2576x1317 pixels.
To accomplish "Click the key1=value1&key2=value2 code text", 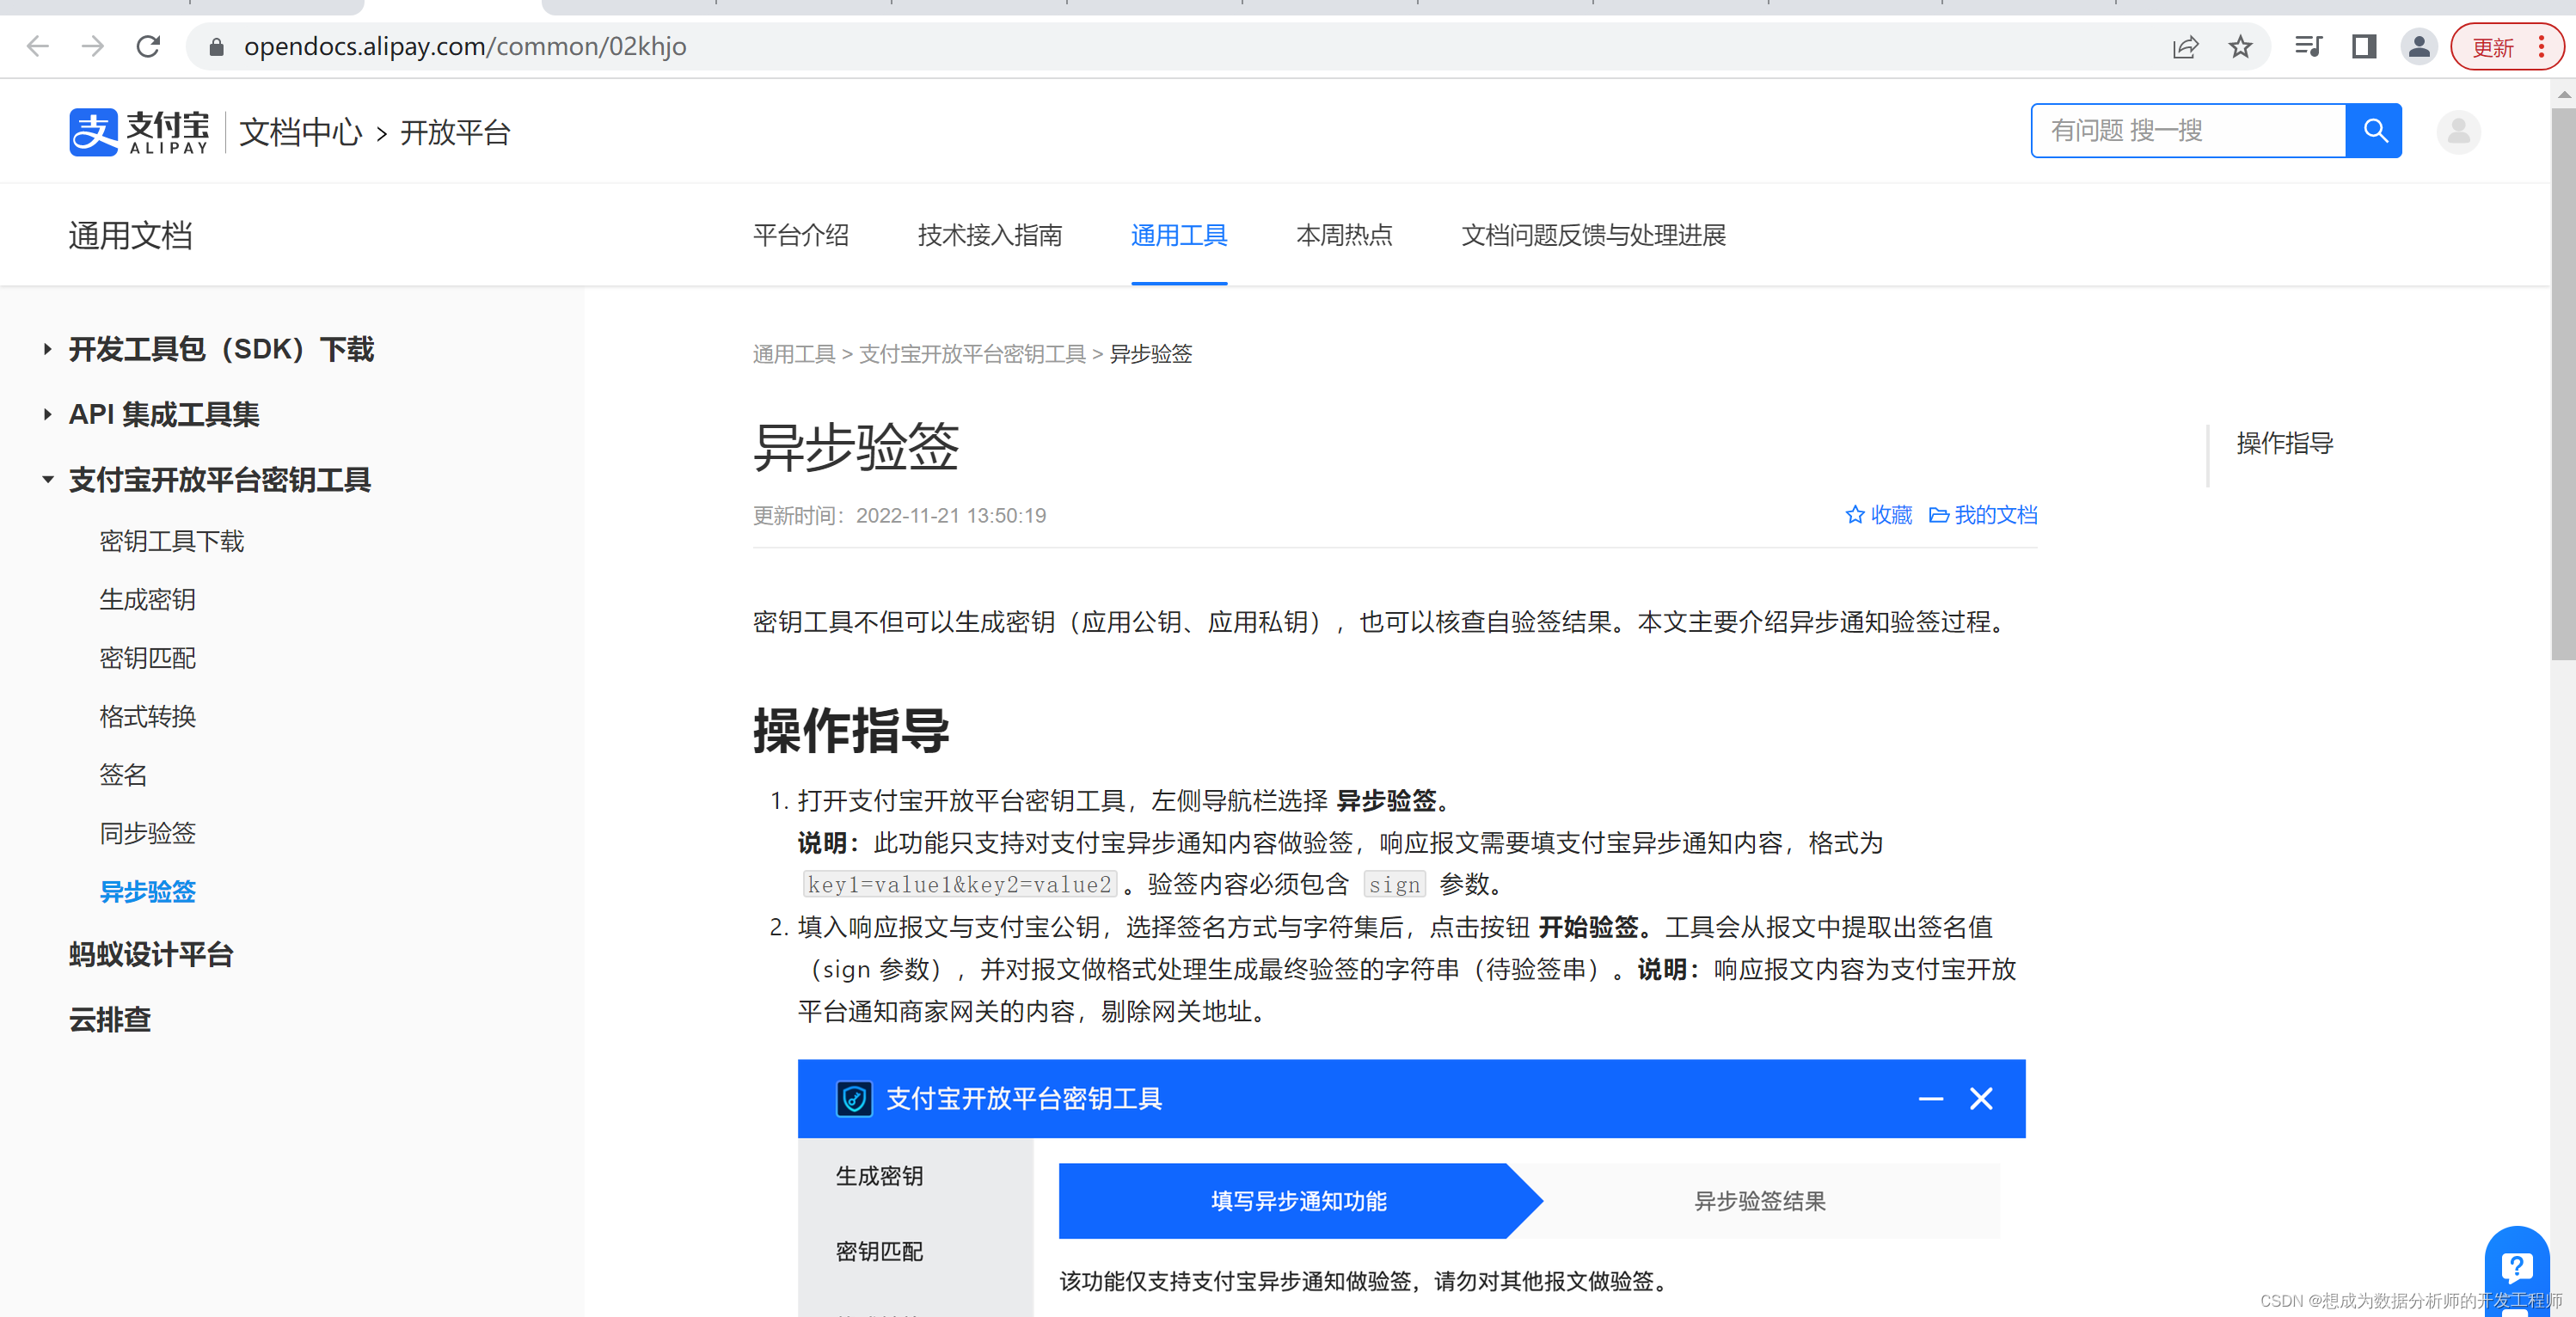I will (x=960, y=885).
